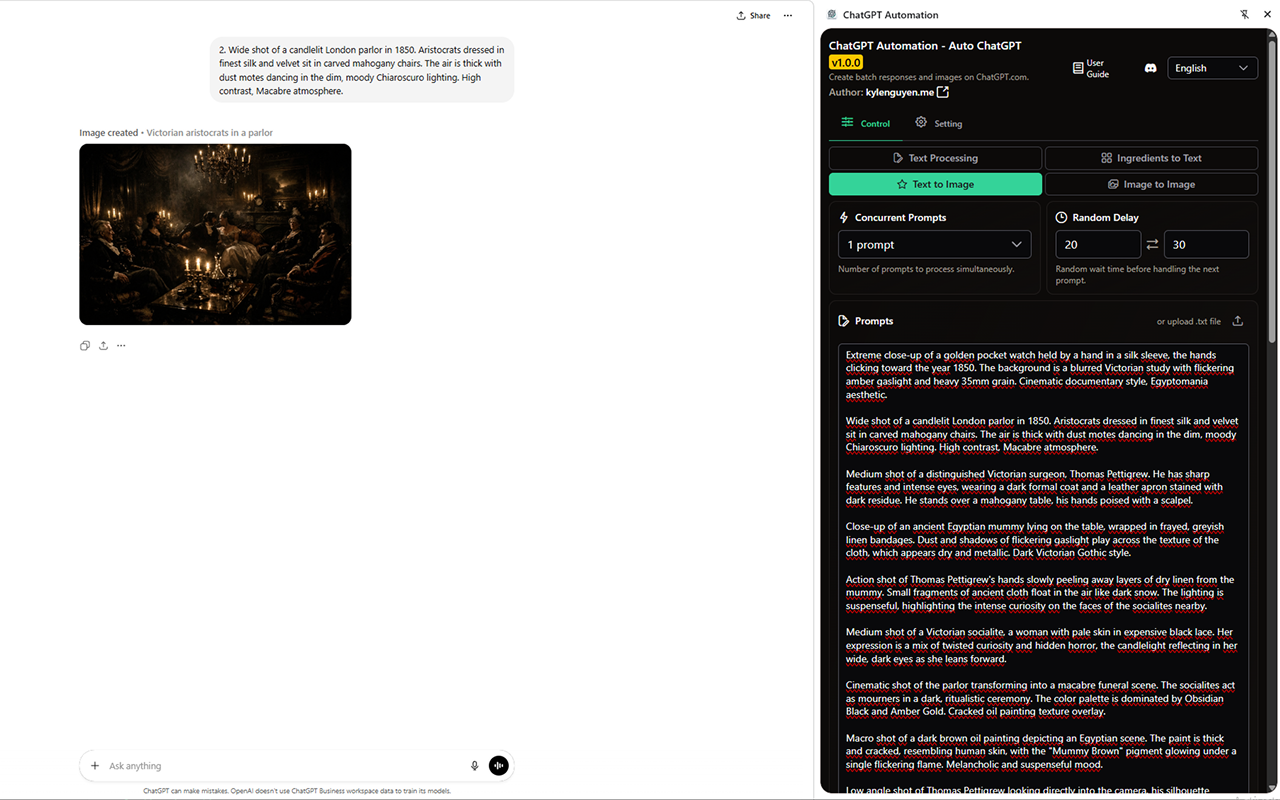Open the three-dot conversation options menu
The width and height of the screenshot is (1280, 800).
tap(788, 15)
